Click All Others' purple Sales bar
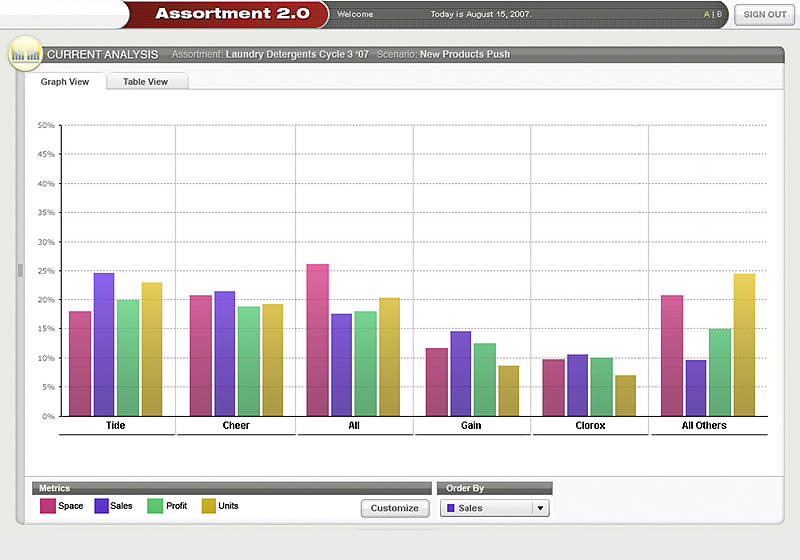 pyautogui.click(x=696, y=388)
